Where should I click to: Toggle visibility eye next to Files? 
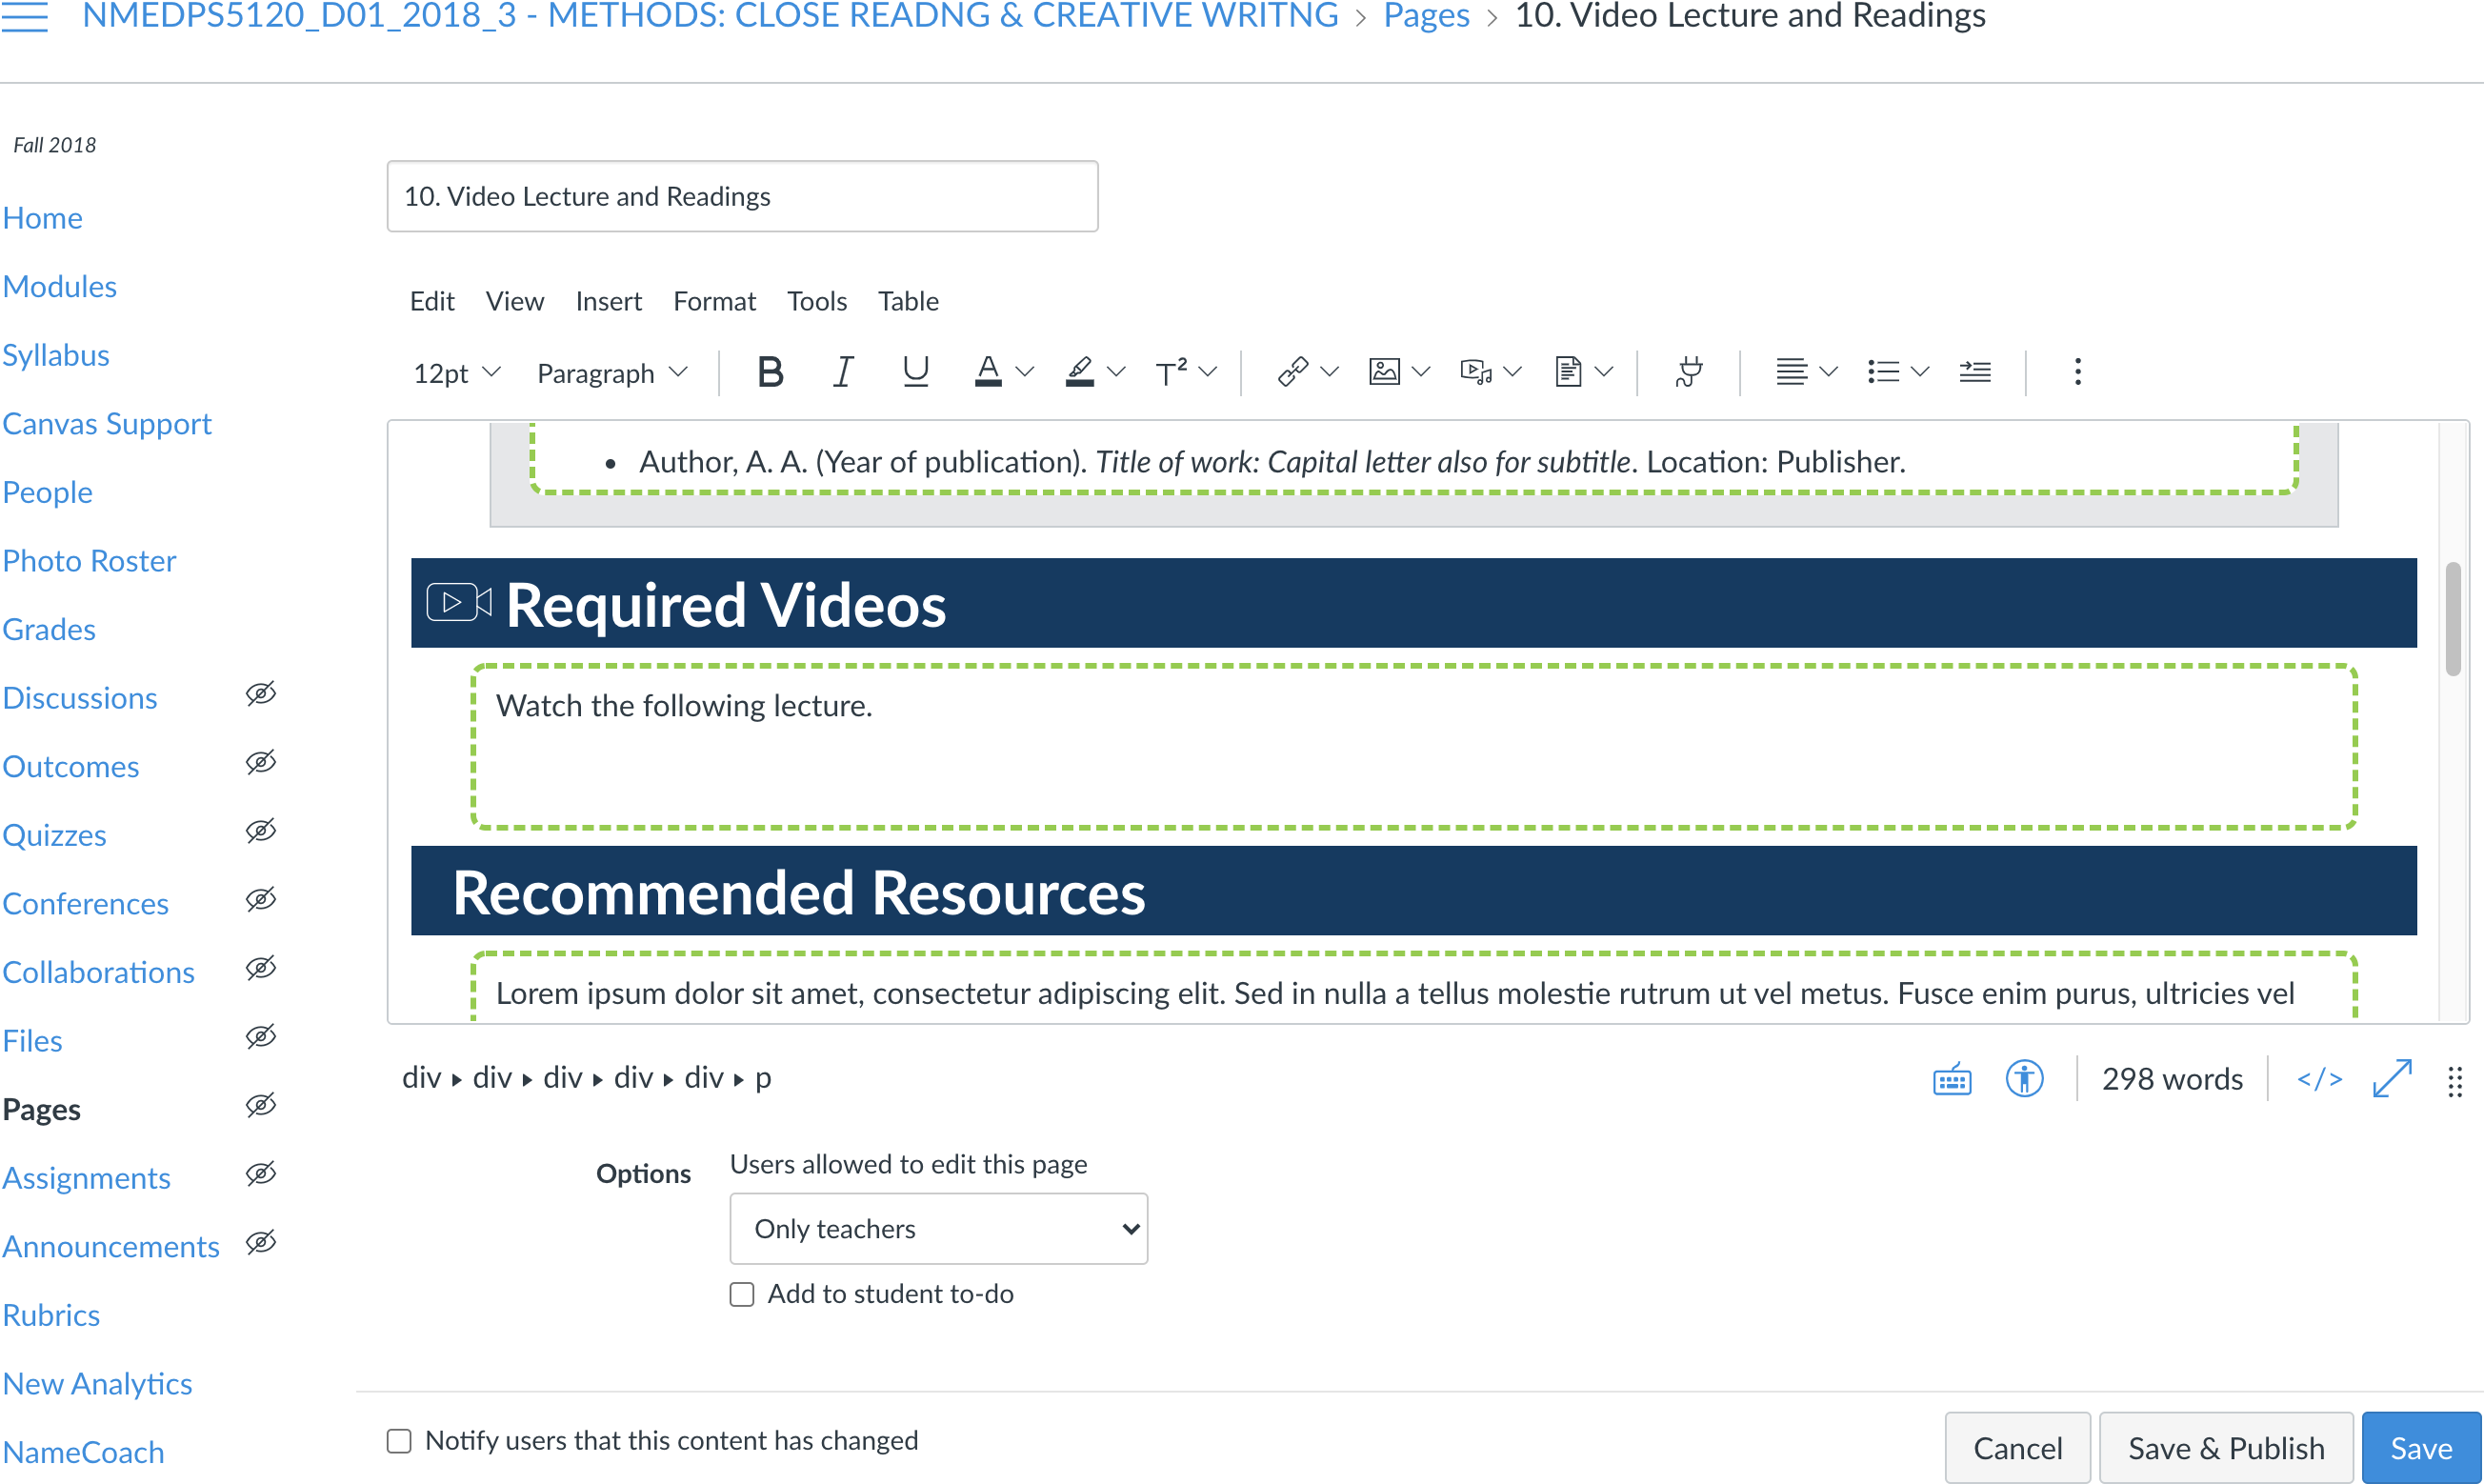point(261,1037)
